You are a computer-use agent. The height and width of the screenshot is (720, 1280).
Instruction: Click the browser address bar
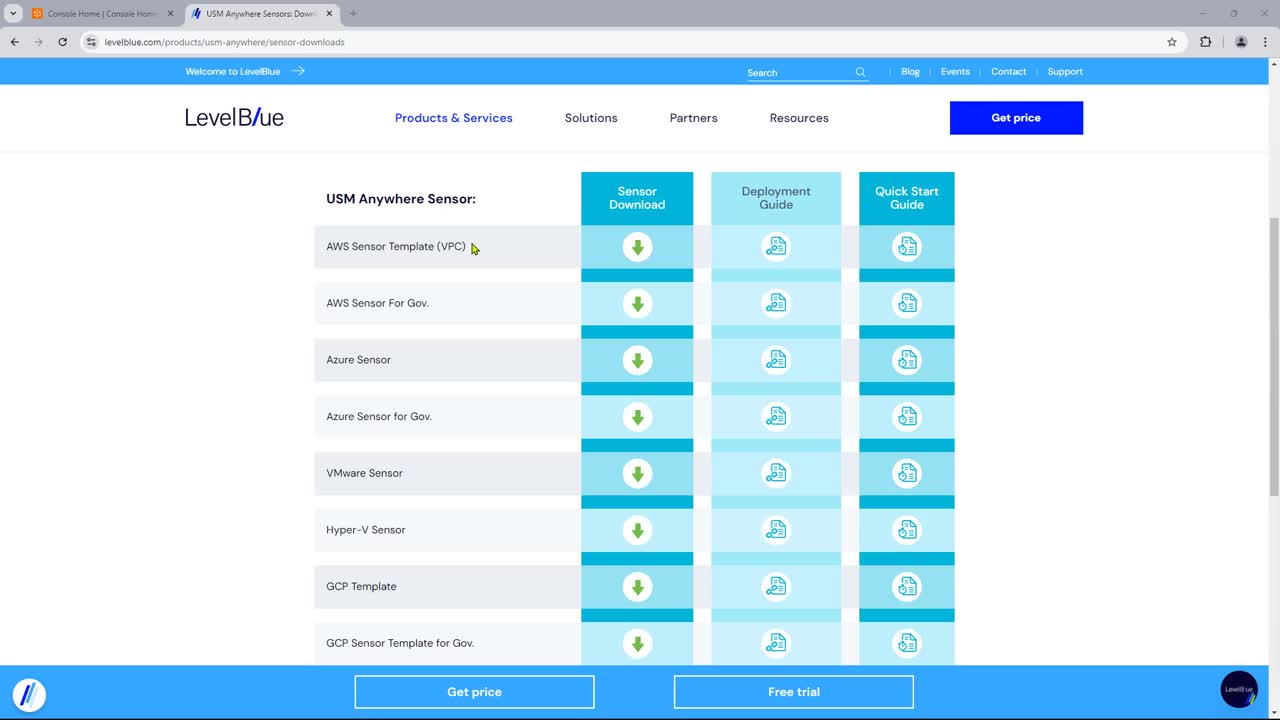(x=630, y=42)
